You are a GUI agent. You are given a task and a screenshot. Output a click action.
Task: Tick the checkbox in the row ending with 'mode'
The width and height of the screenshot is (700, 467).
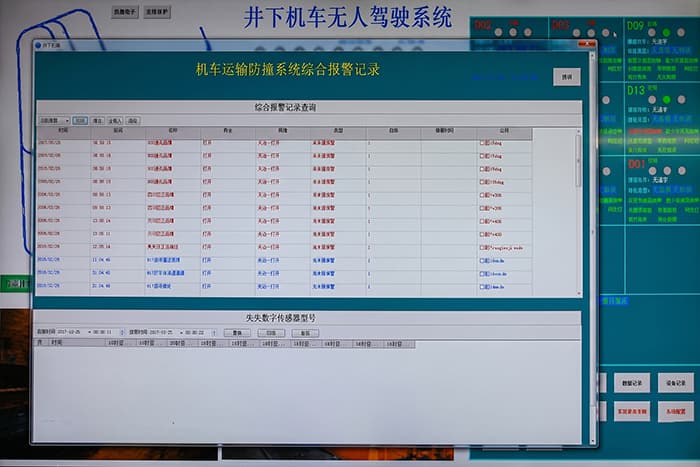(482, 247)
